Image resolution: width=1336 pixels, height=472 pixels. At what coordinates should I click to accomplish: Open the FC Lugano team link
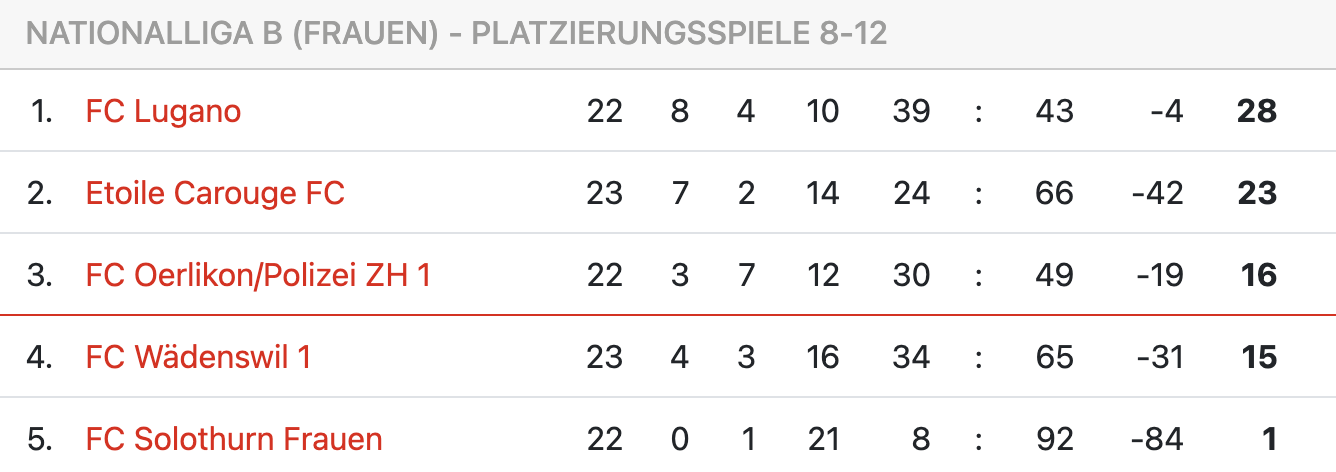[163, 111]
